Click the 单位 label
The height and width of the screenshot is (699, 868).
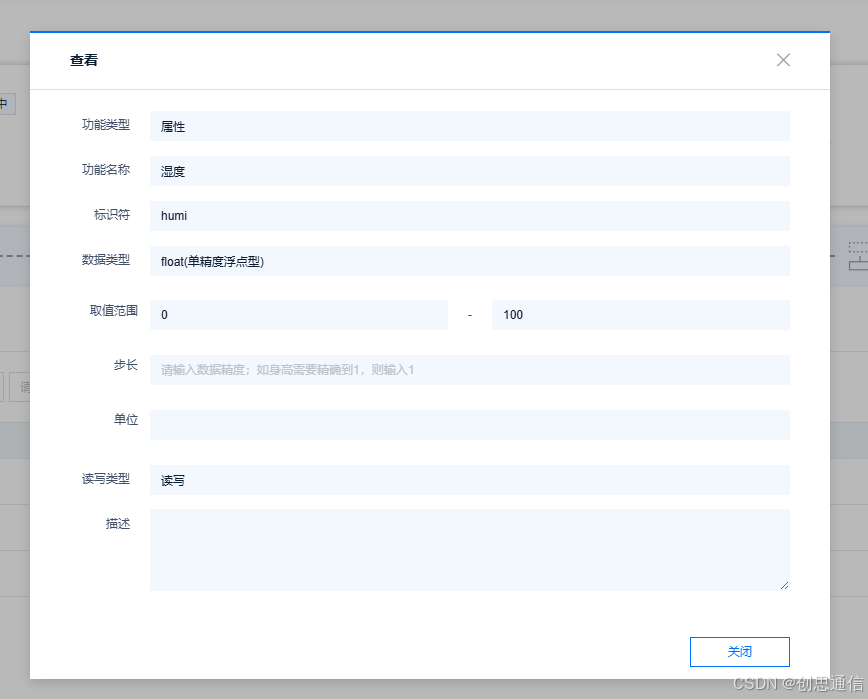(x=126, y=420)
